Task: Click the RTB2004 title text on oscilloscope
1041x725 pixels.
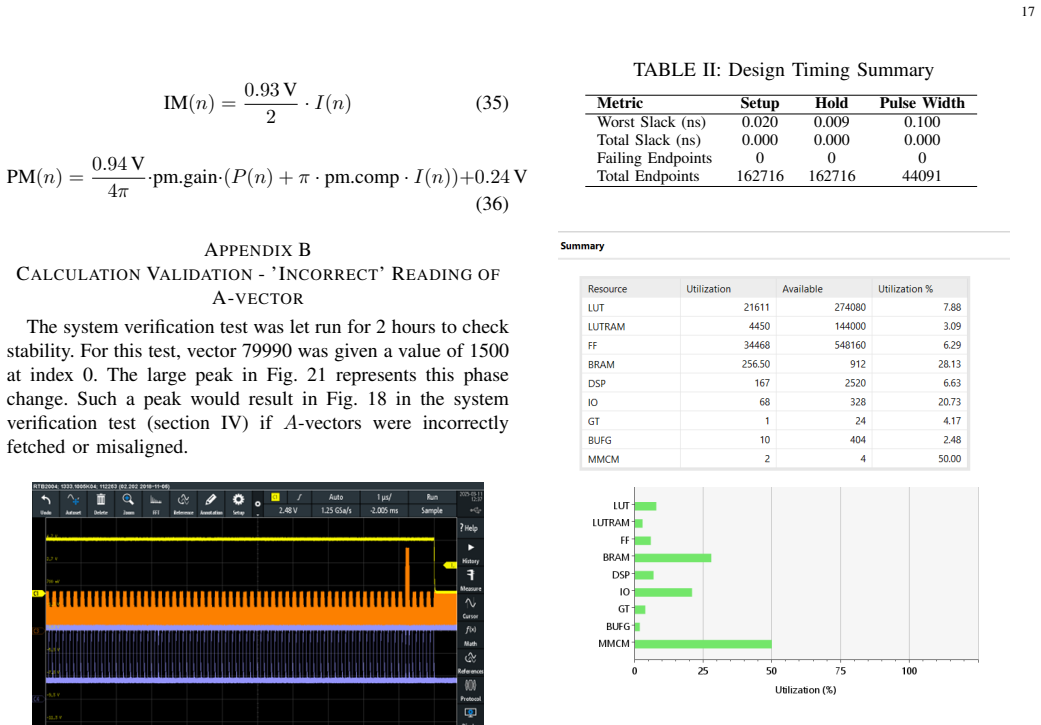Action: click(x=101, y=486)
